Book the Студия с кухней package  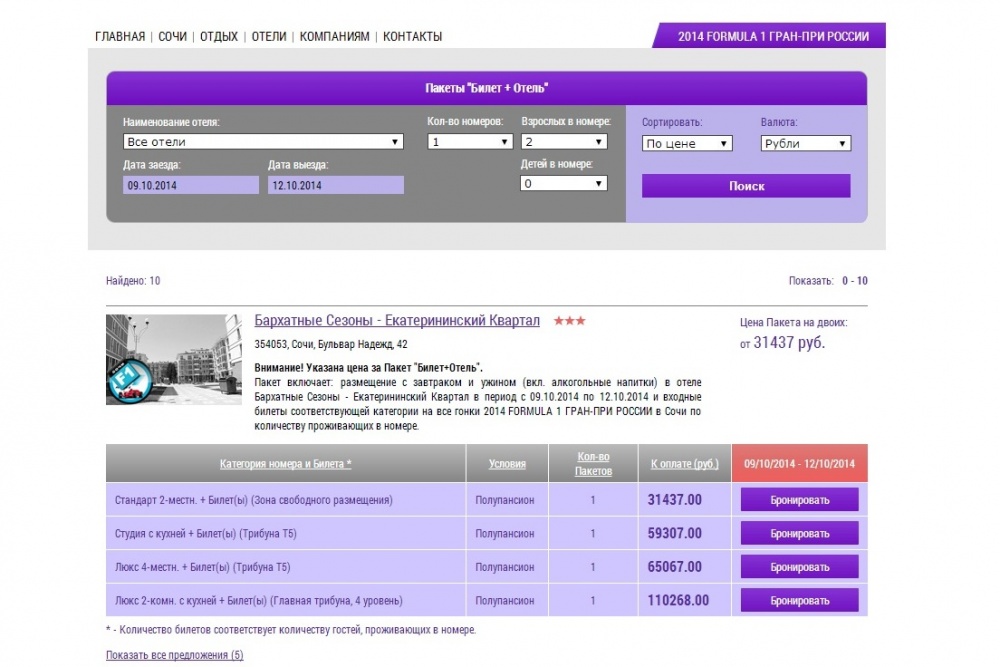click(x=799, y=533)
